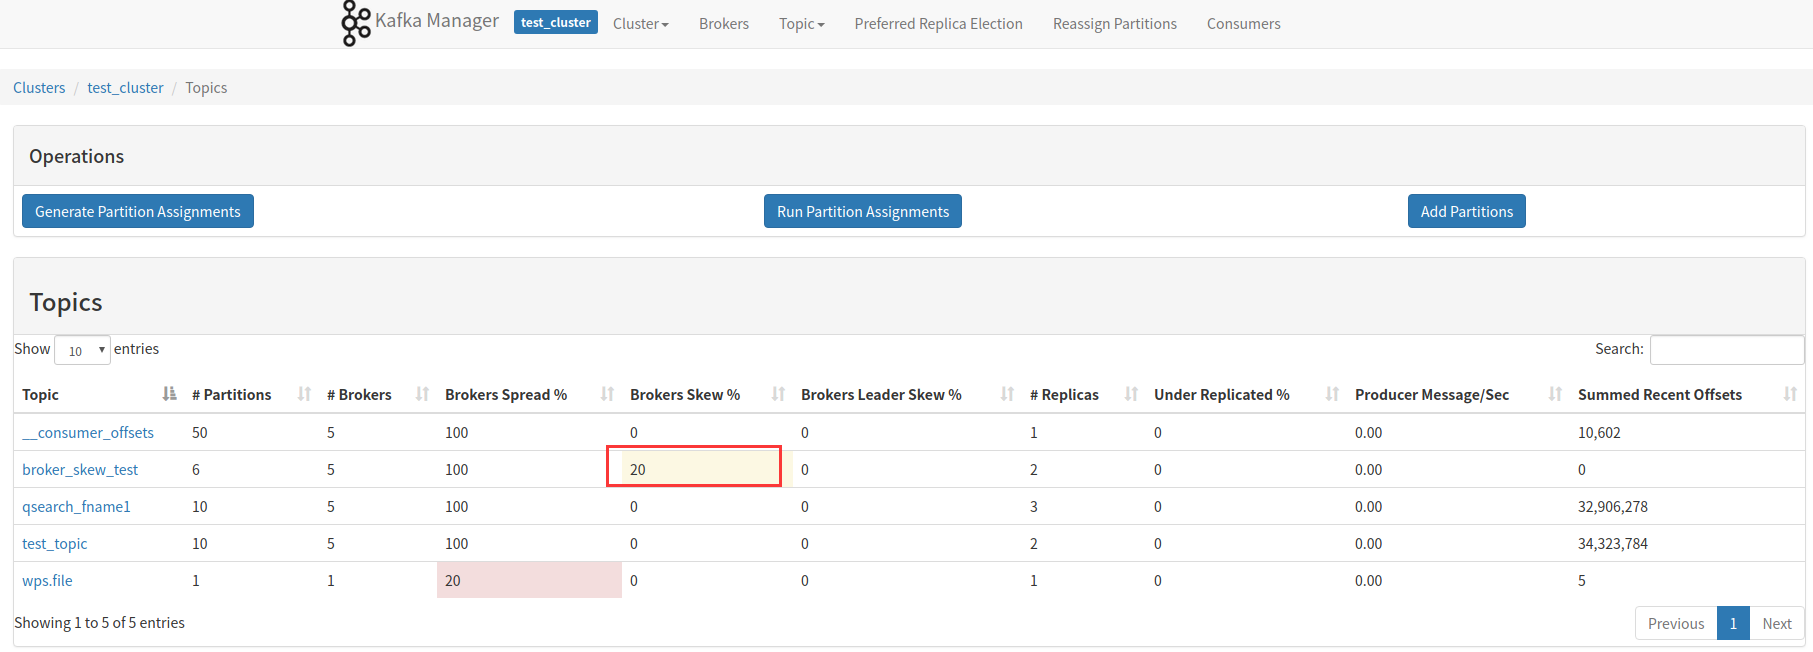Click Generate Partition Assignments button

(x=138, y=211)
